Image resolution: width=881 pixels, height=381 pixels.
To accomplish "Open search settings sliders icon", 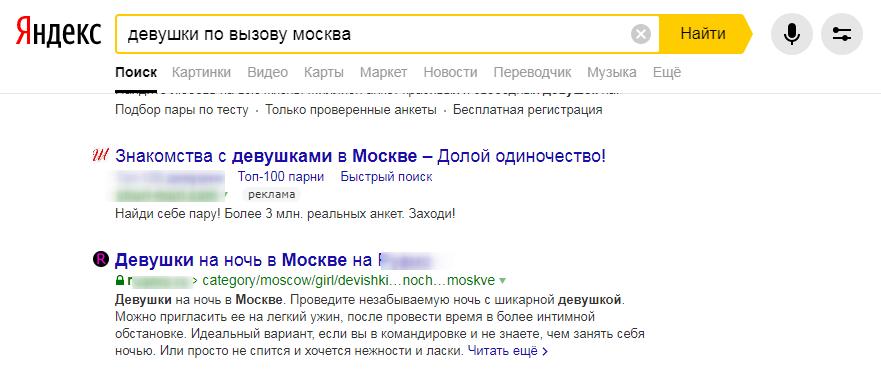I will [x=842, y=34].
